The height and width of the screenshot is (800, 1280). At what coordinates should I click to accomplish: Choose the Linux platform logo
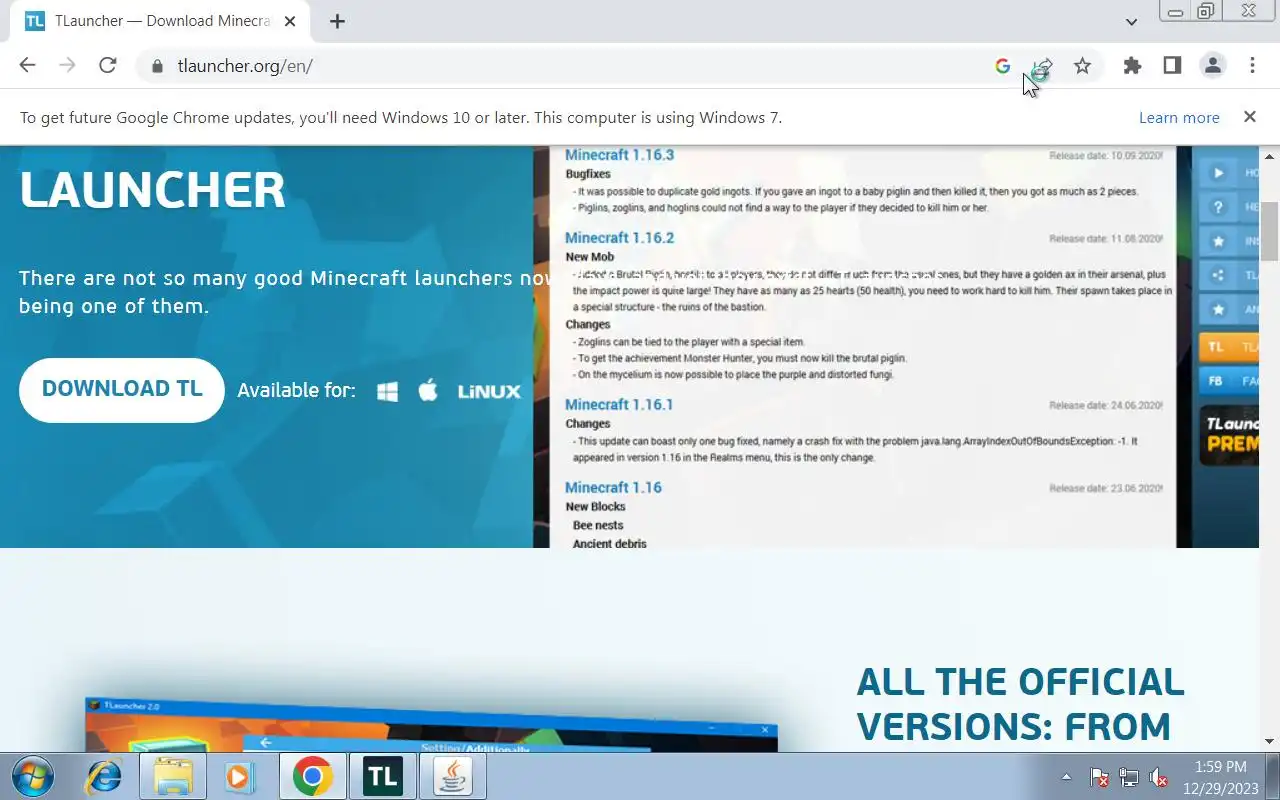(x=489, y=392)
